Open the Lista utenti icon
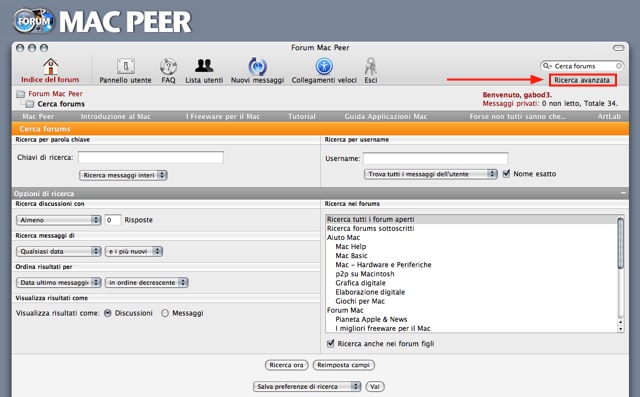Viewport: 640px width, 397px height. point(204,66)
